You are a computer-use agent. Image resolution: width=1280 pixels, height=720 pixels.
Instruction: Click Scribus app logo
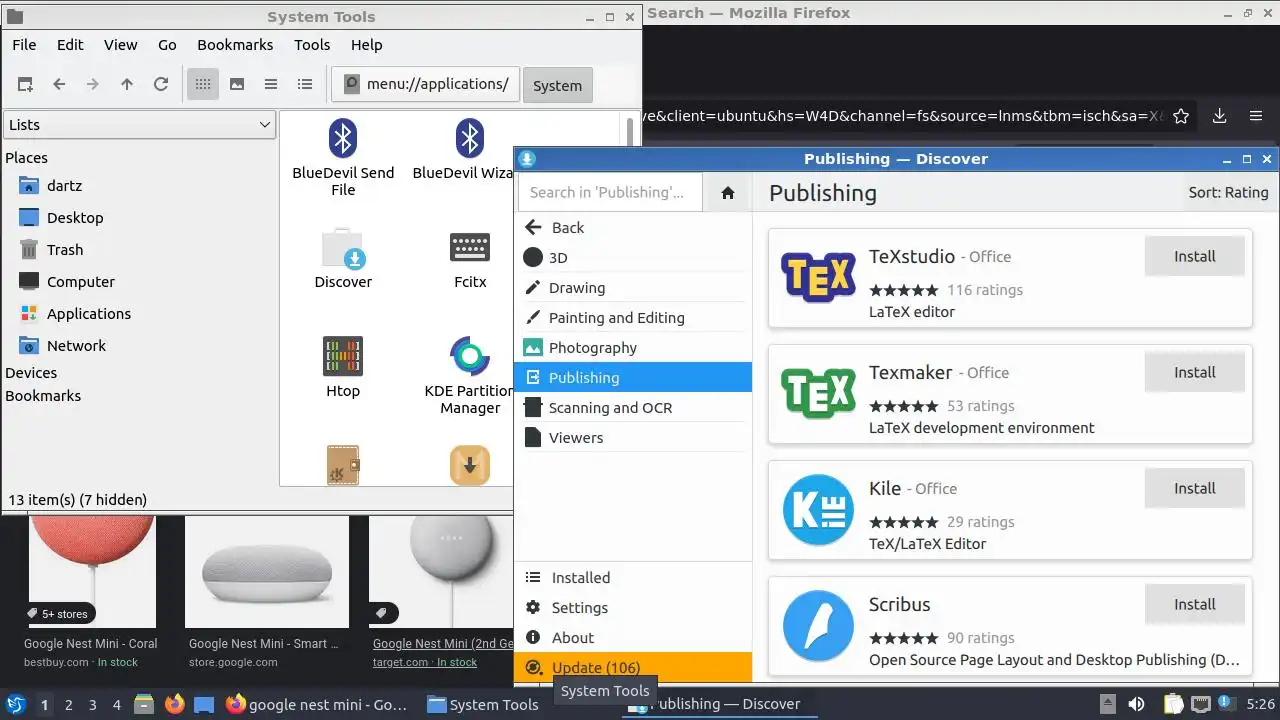(818, 626)
